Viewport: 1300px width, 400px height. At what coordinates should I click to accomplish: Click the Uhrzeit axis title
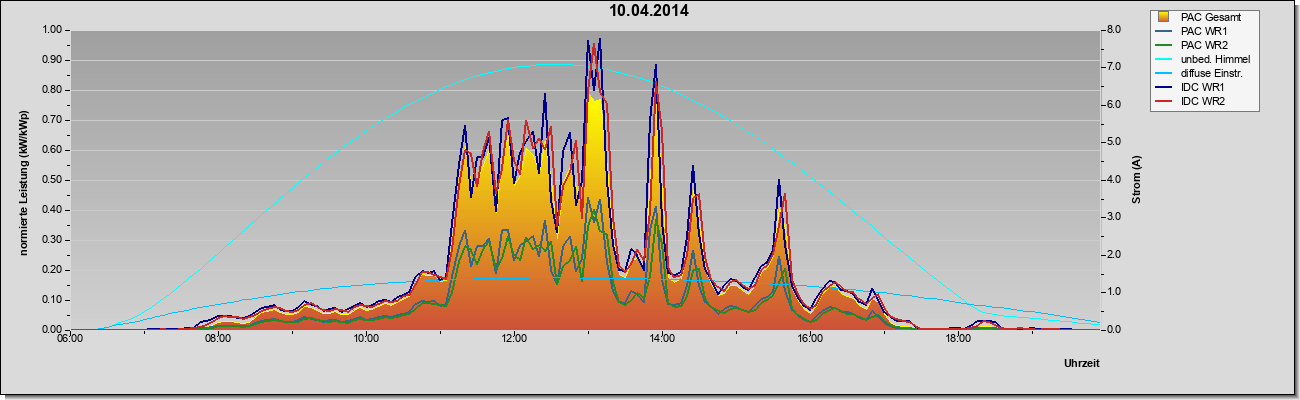point(1082,364)
